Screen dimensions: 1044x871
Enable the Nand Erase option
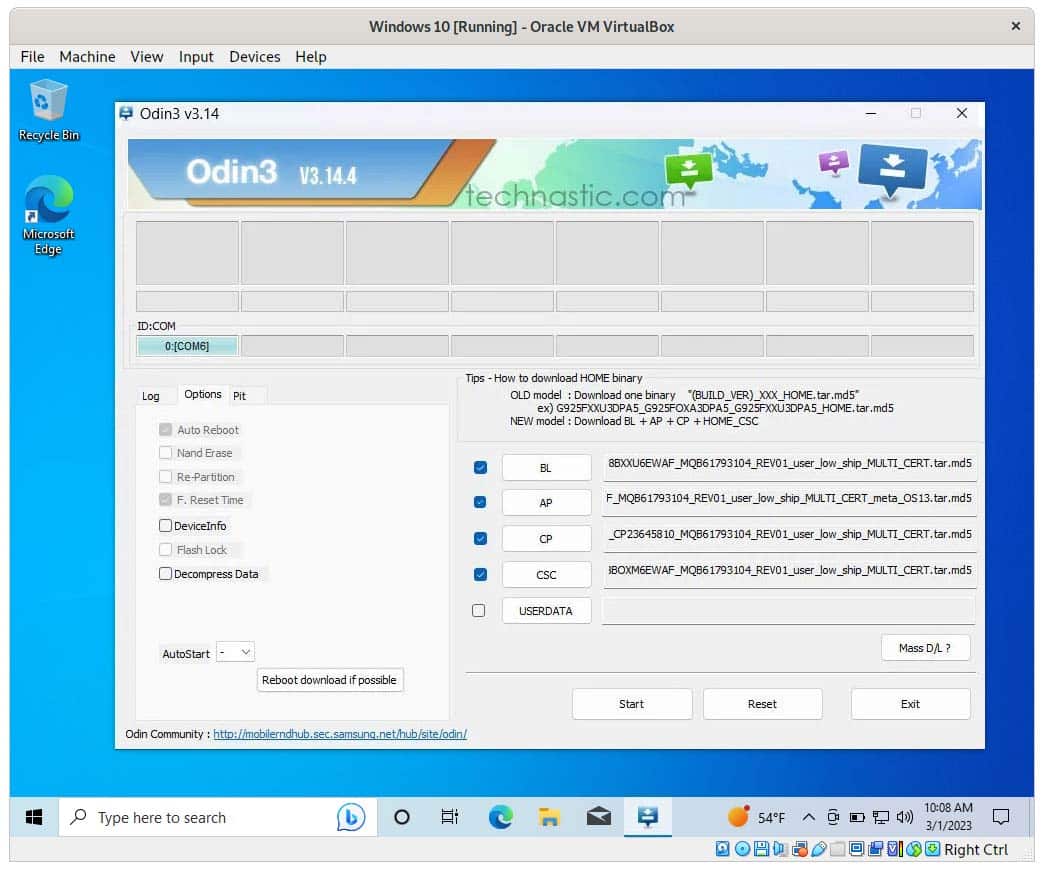[165, 453]
